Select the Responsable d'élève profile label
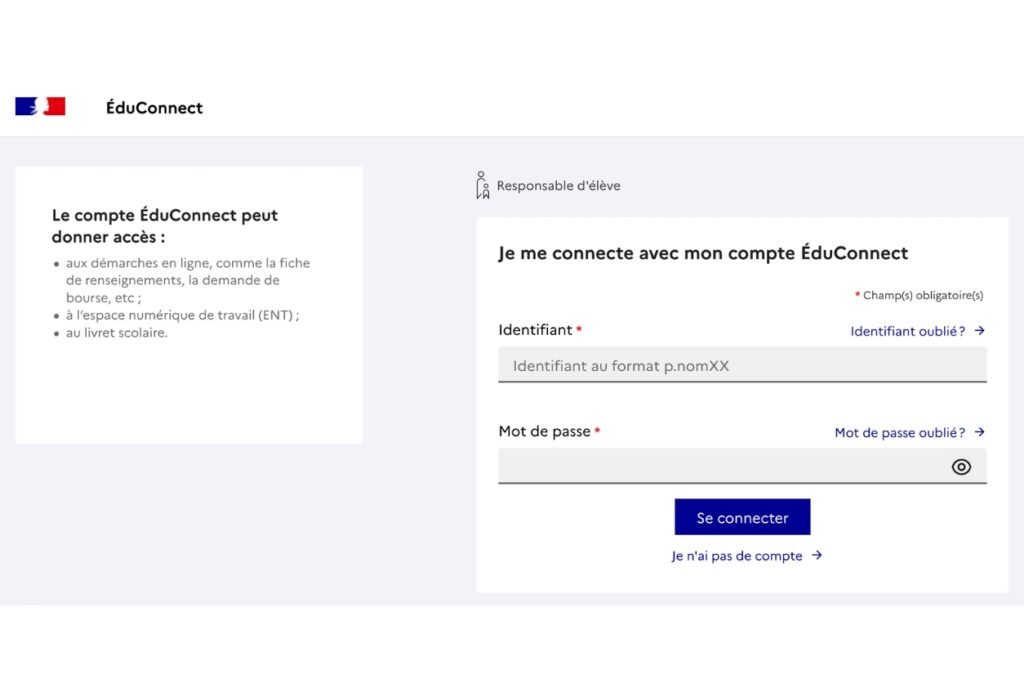1024x683 pixels. [x=558, y=186]
